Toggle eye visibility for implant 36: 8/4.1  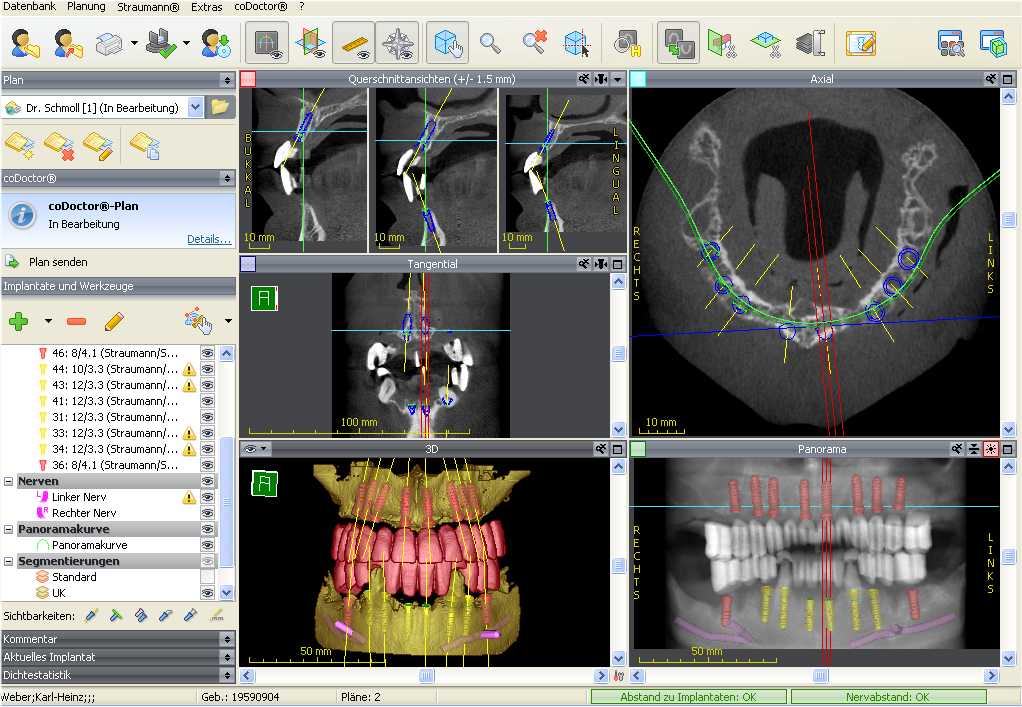click(207, 465)
